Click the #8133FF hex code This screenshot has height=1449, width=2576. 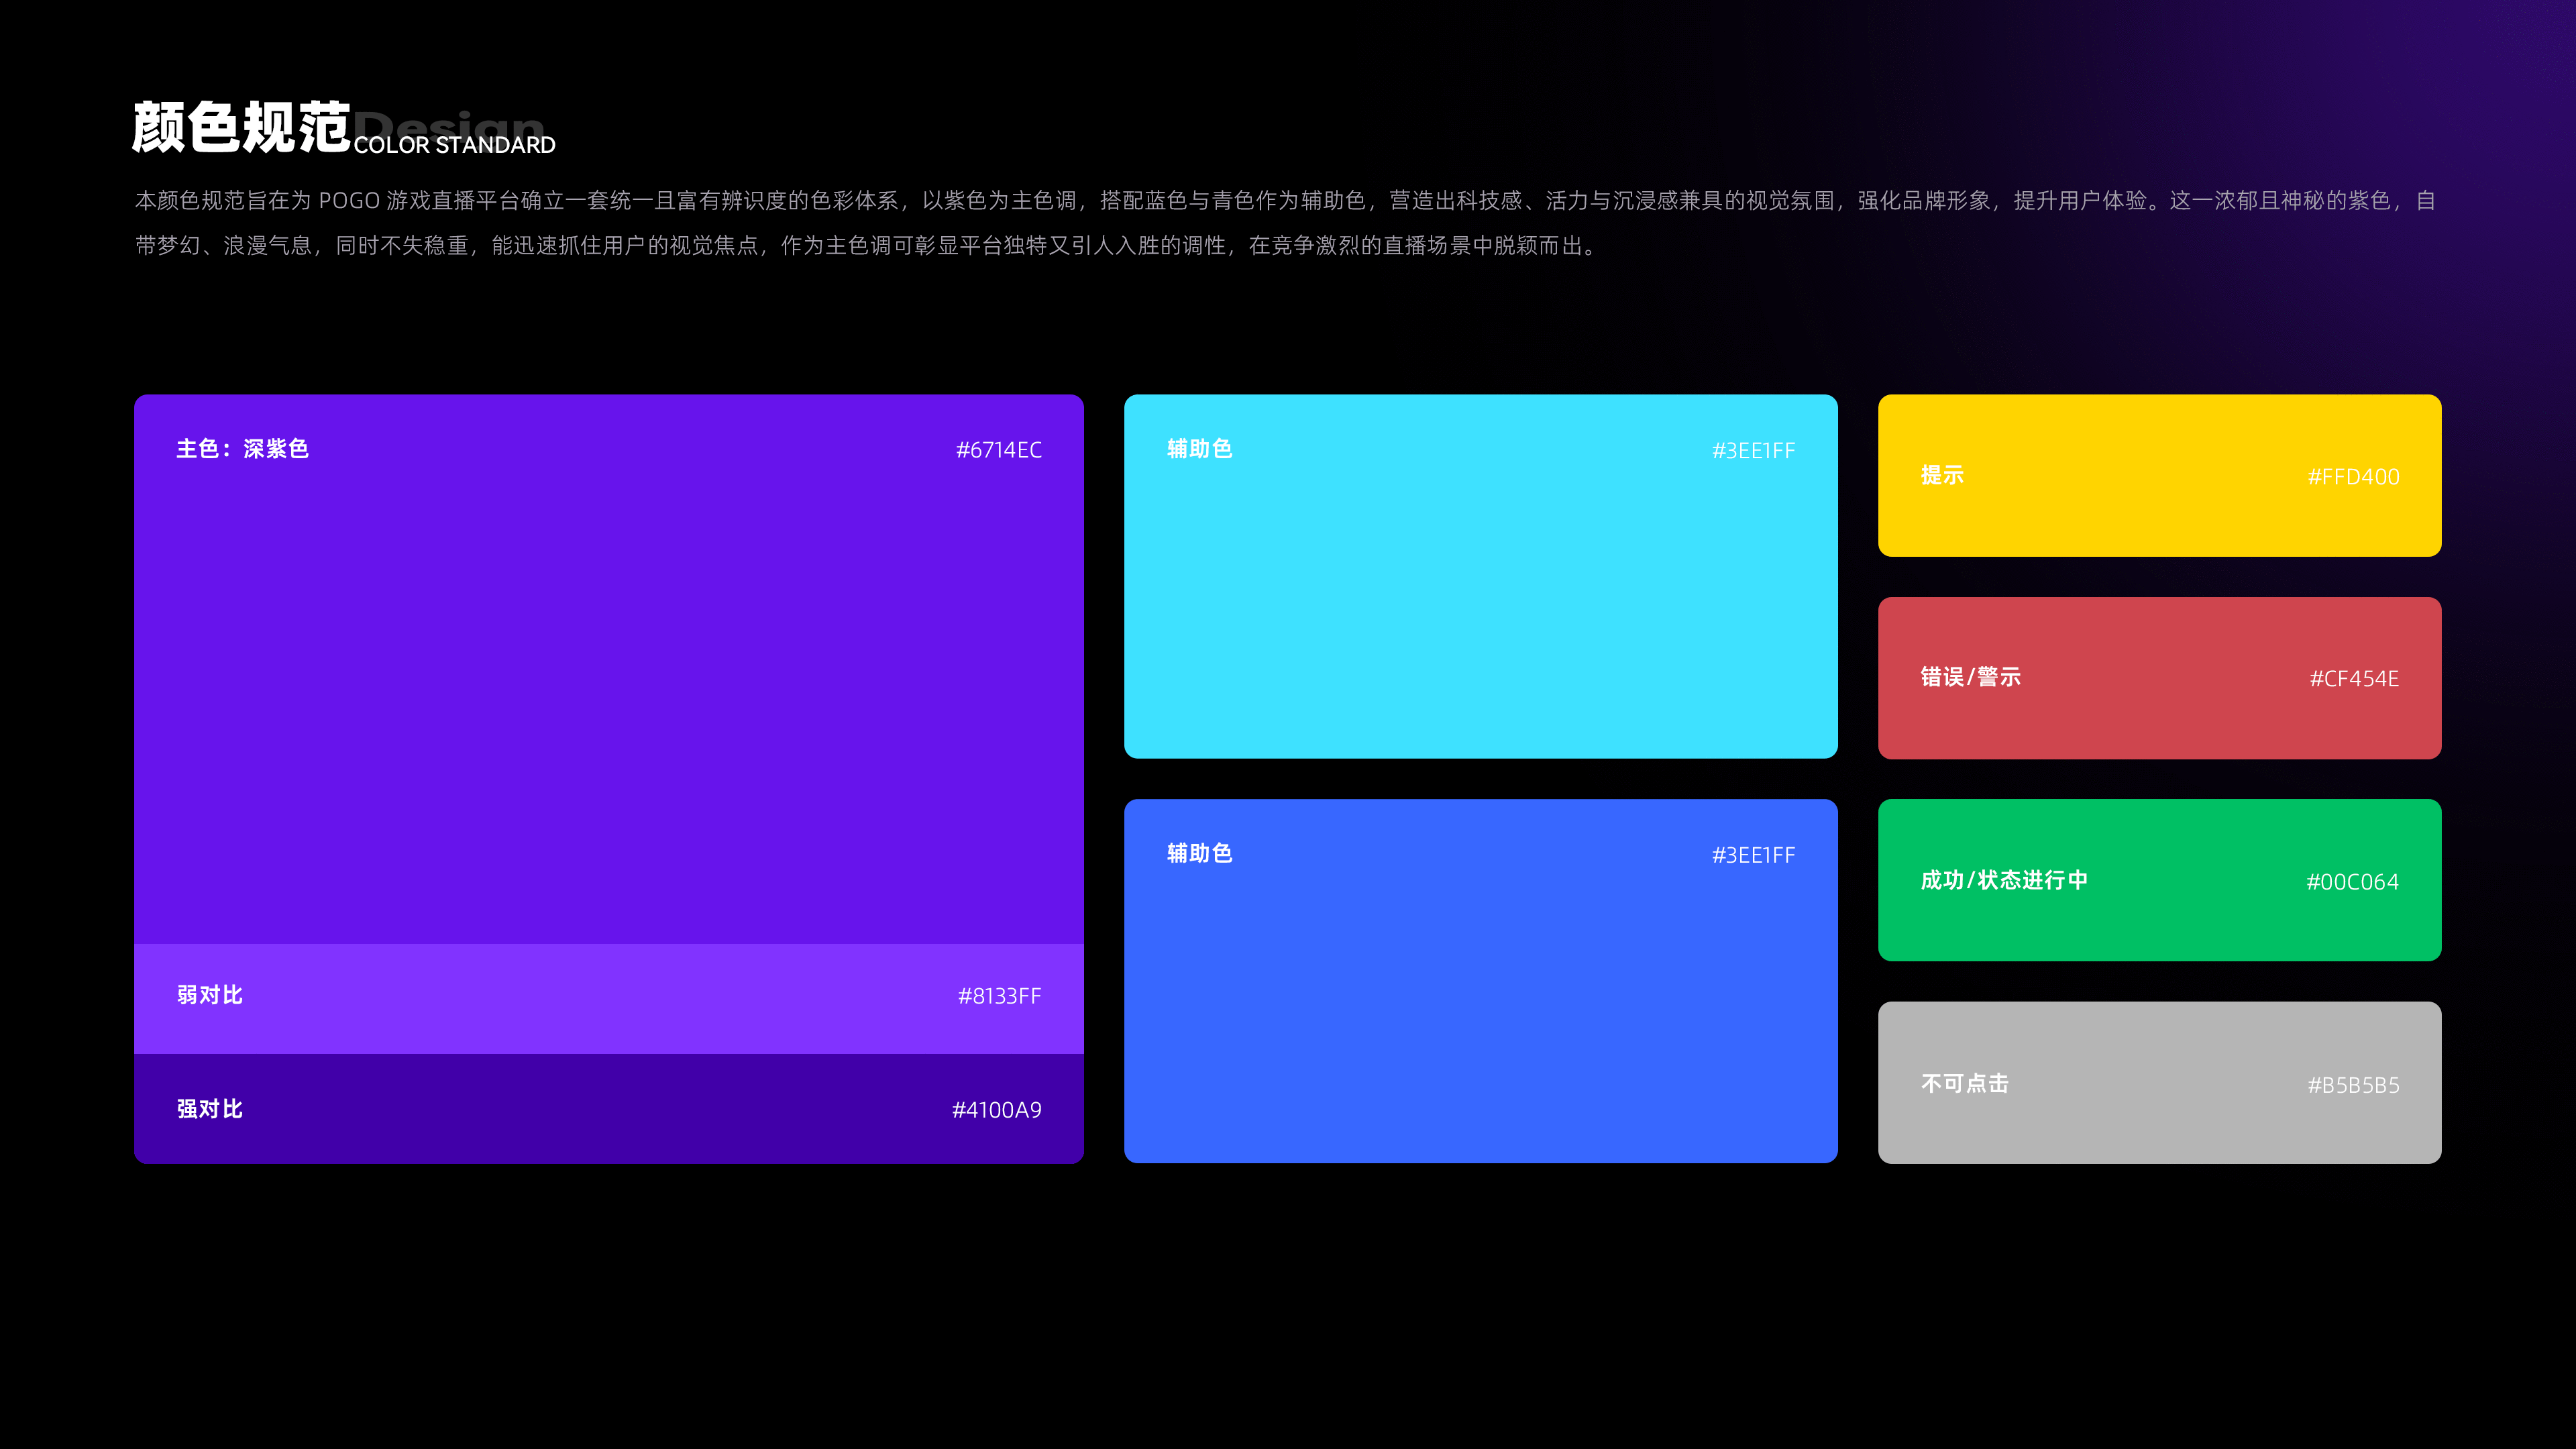[999, 996]
